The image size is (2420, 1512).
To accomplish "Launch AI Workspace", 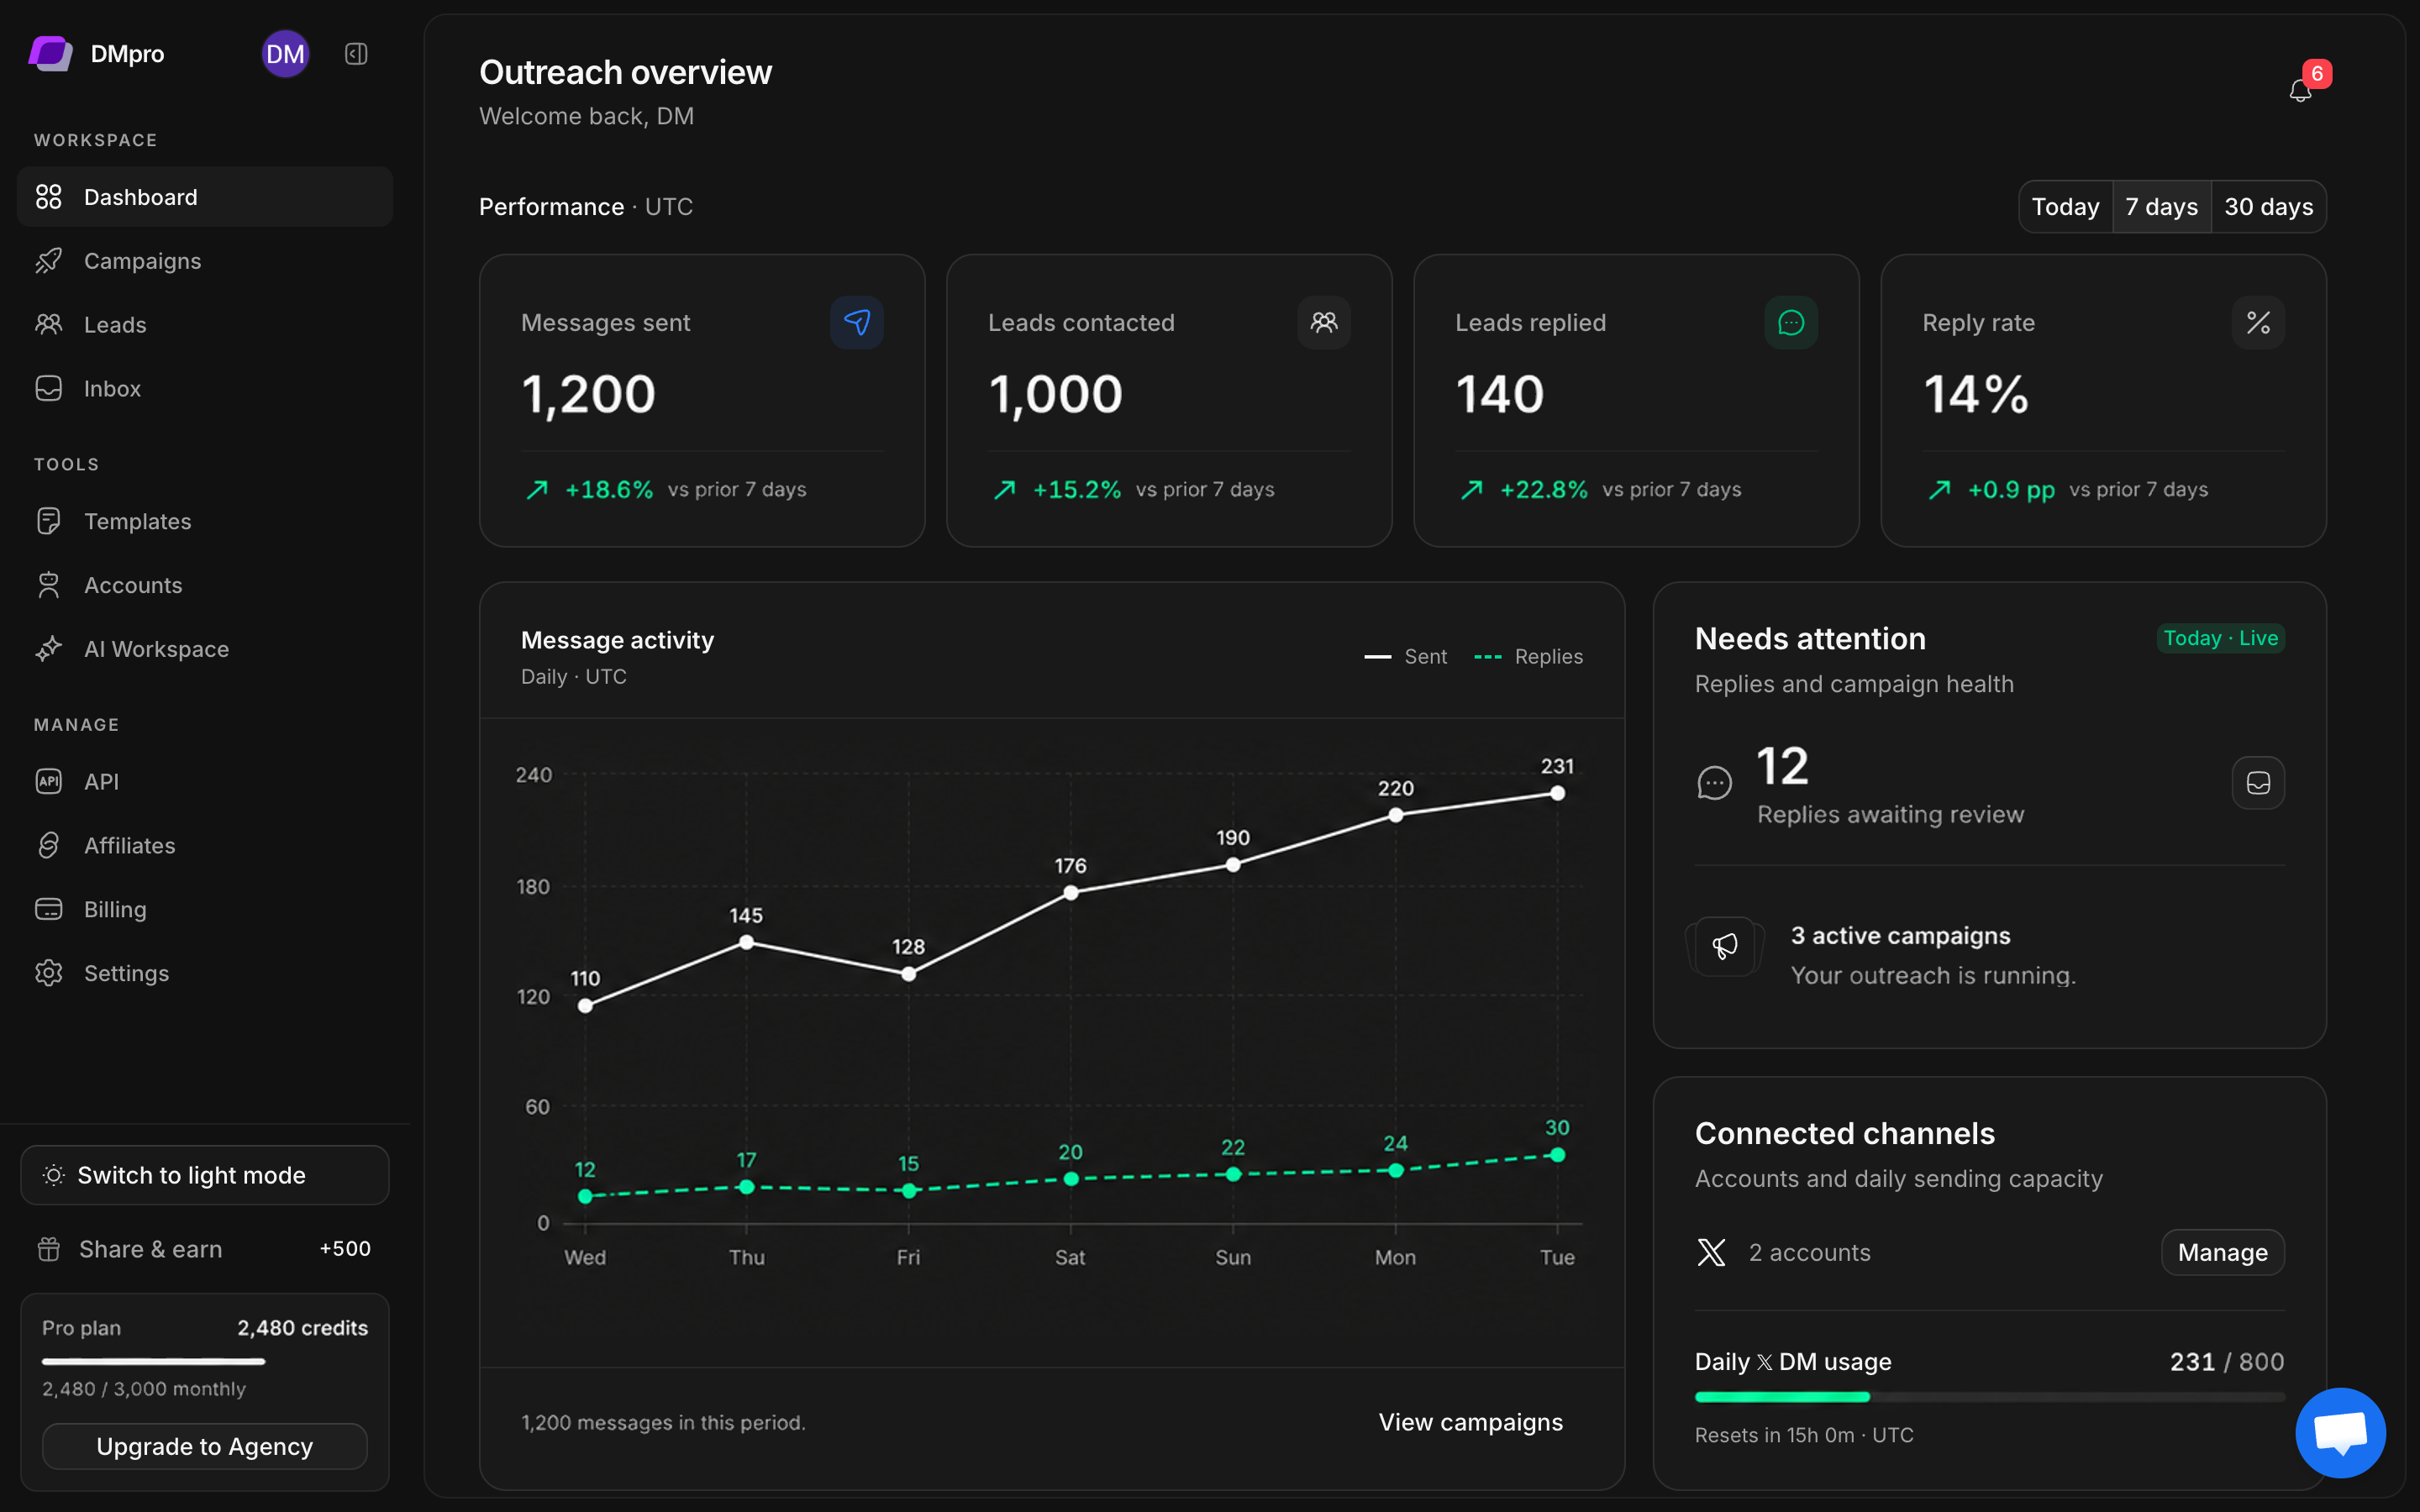I will pyautogui.click(x=205, y=650).
